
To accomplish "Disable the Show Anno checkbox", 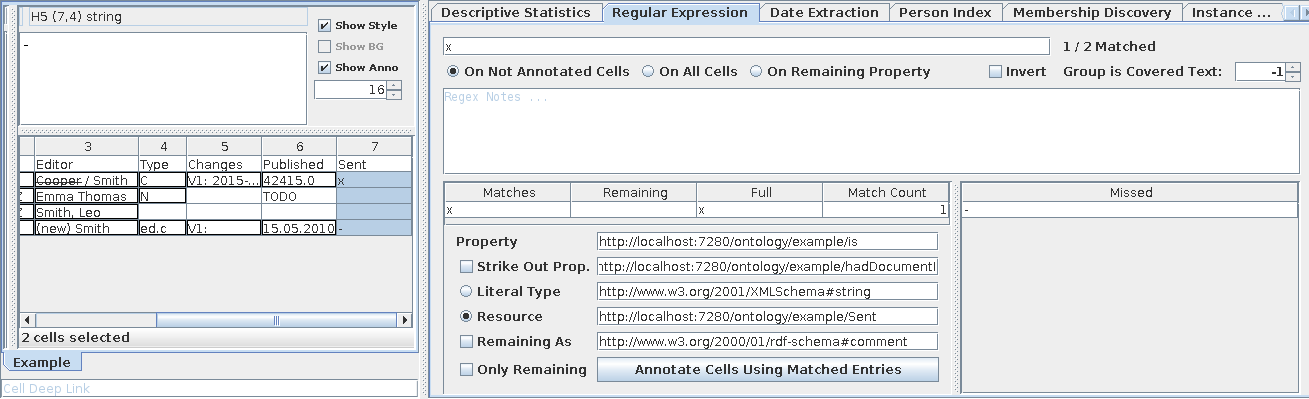I will click(324, 68).
